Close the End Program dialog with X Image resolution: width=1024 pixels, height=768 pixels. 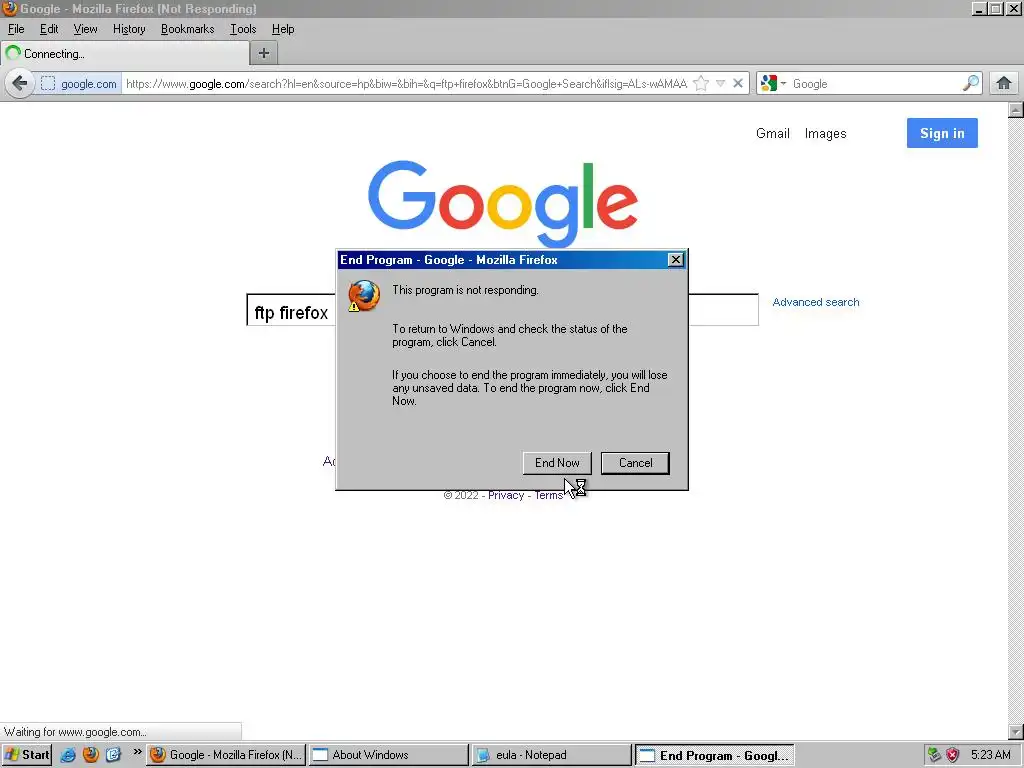(x=676, y=260)
